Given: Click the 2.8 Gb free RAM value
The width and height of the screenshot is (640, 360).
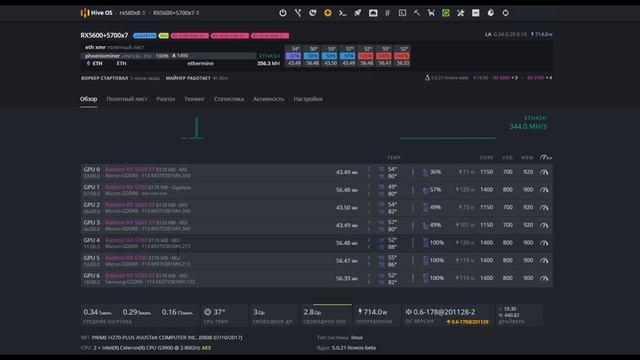Looking at the screenshot, I should click(312, 312).
